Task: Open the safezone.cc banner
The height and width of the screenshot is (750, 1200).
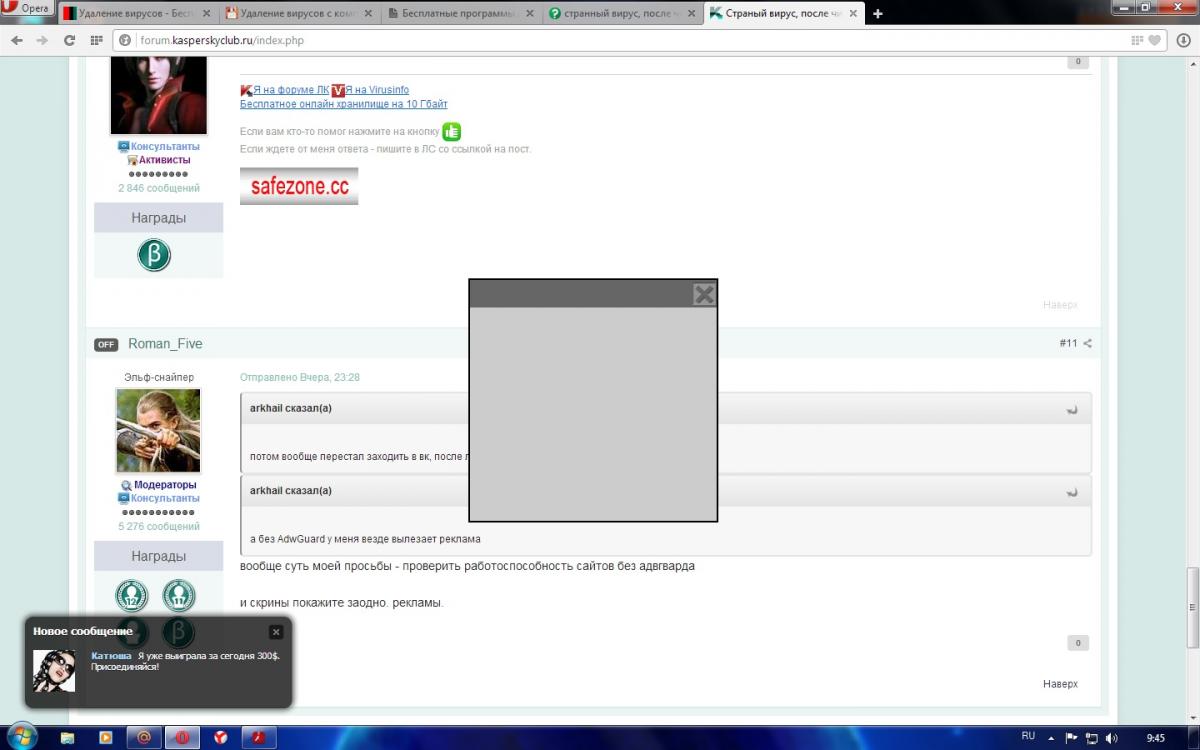Action: [299, 186]
